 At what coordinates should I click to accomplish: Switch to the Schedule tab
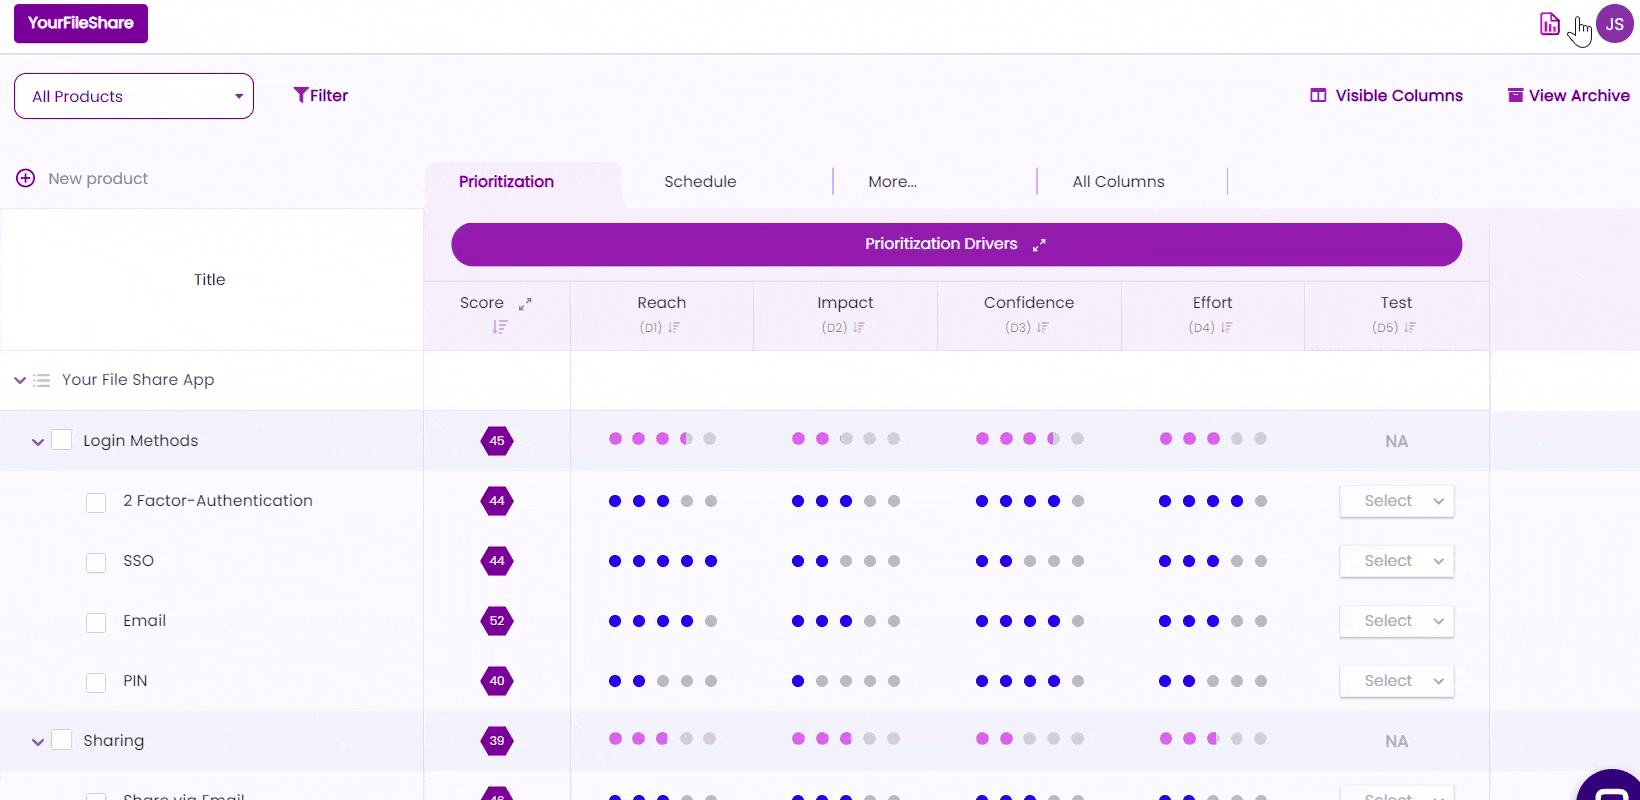pos(700,181)
